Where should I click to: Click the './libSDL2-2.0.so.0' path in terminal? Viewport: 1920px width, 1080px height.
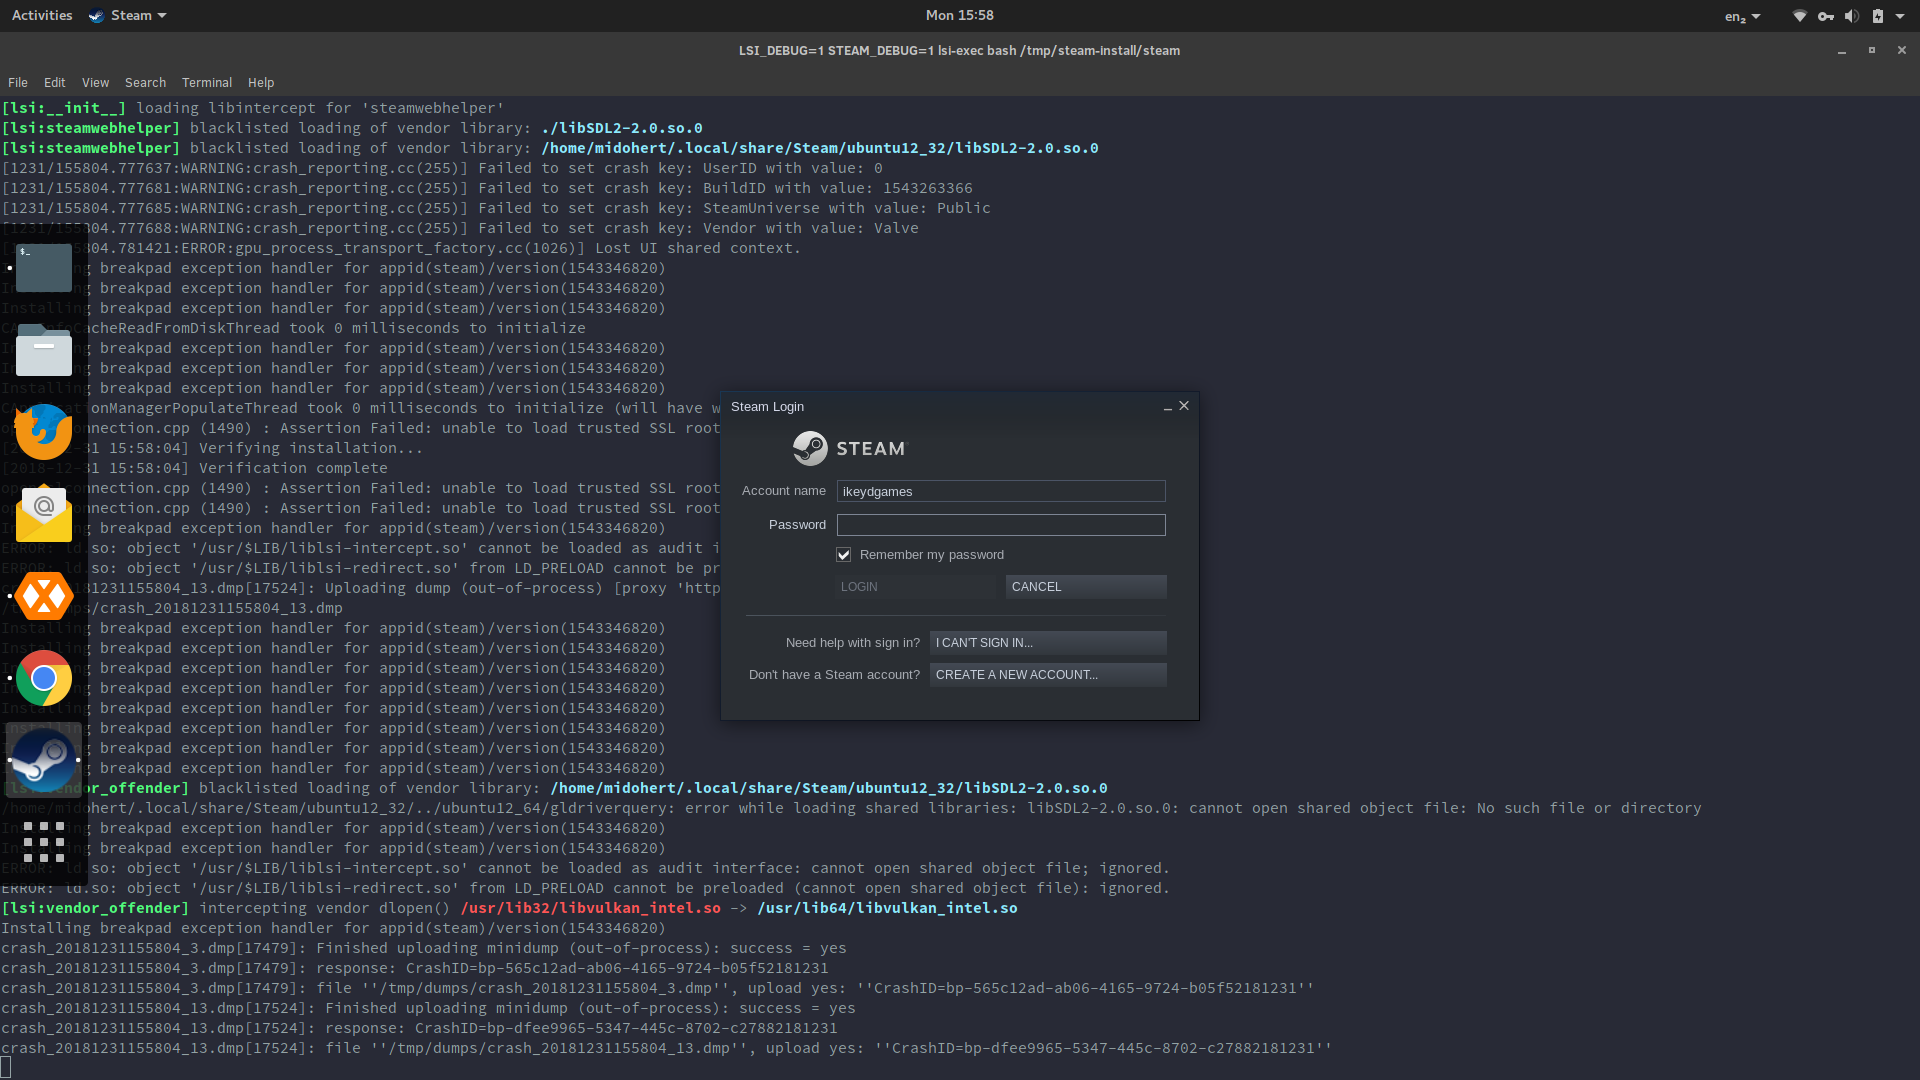[622, 128]
